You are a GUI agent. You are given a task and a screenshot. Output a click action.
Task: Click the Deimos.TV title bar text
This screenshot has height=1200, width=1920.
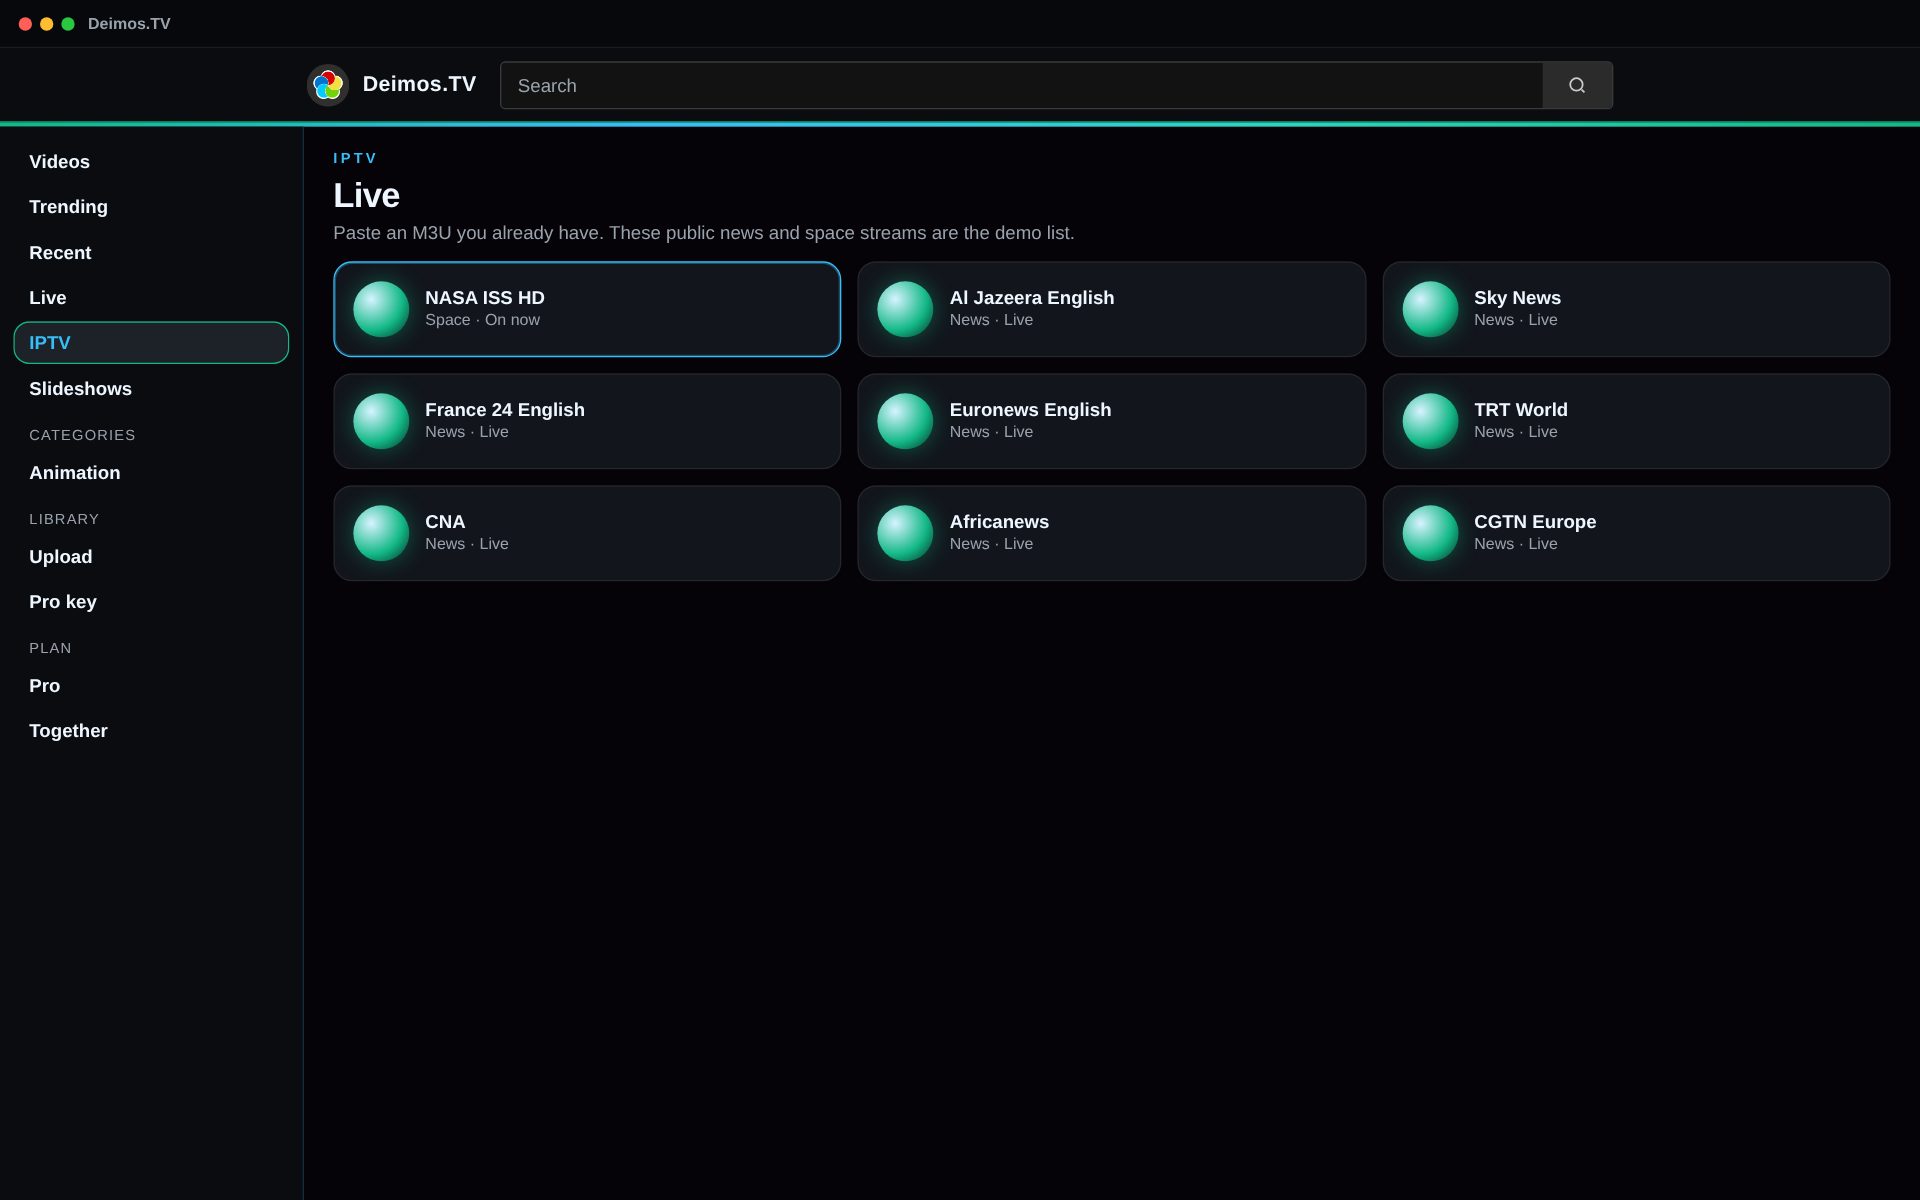click(x=129, y=24)
